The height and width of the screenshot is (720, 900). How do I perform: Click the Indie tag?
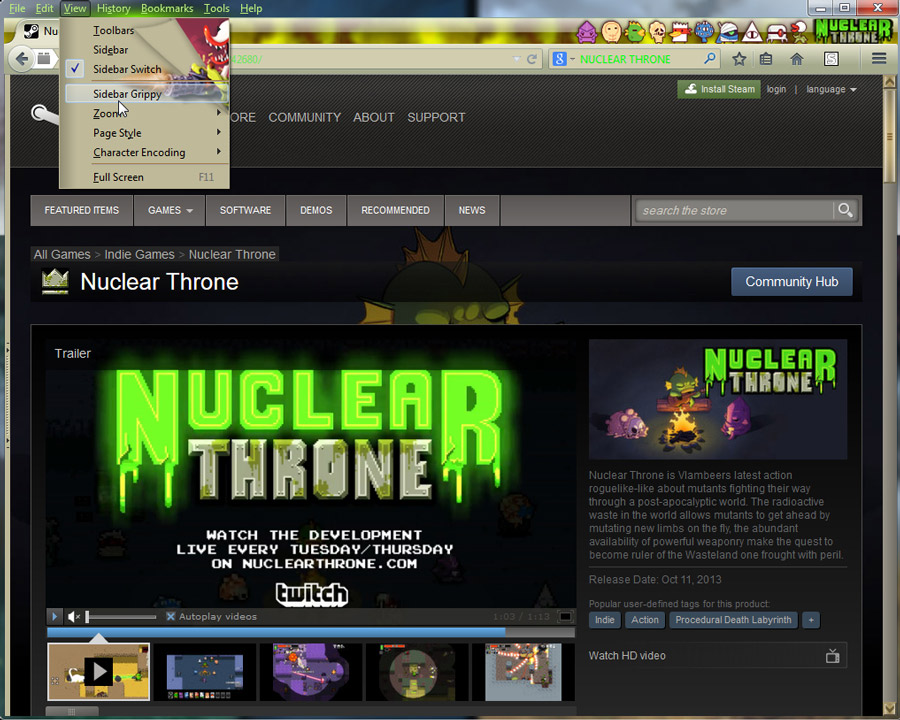pos(604,620)
